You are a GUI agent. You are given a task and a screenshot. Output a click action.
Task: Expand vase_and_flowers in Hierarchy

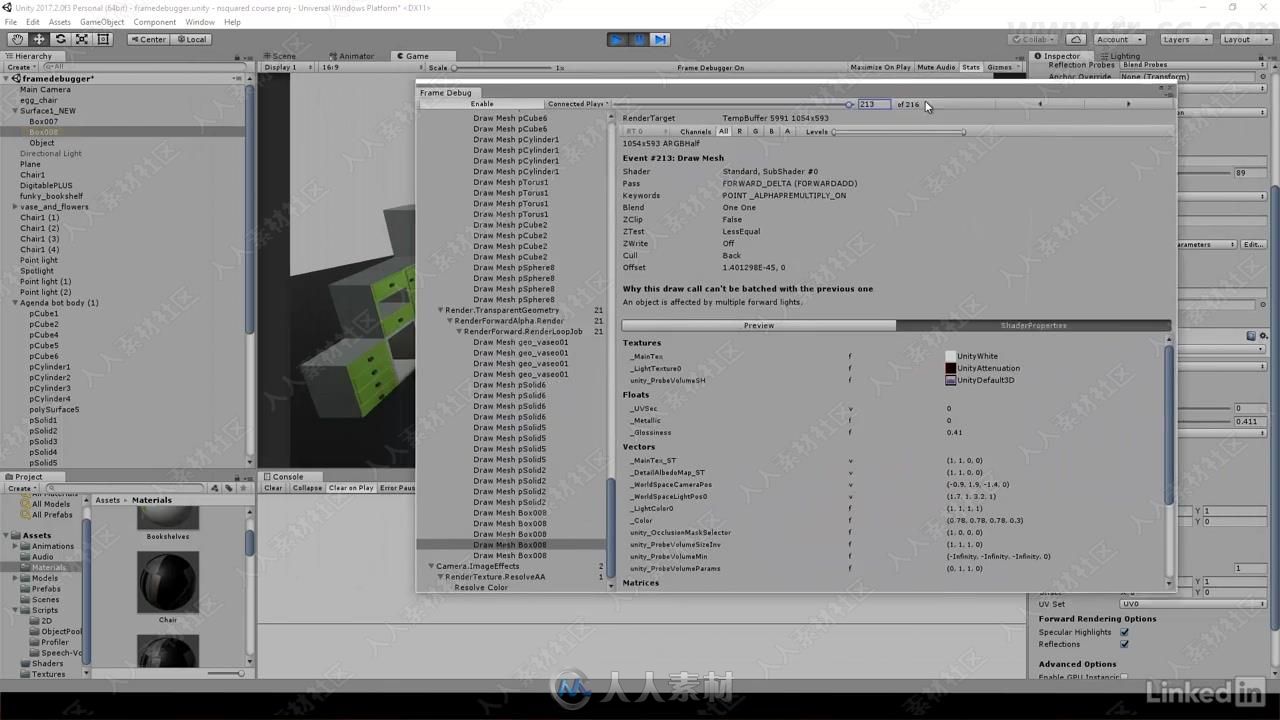pyautogui.click(x=15, y=207)
